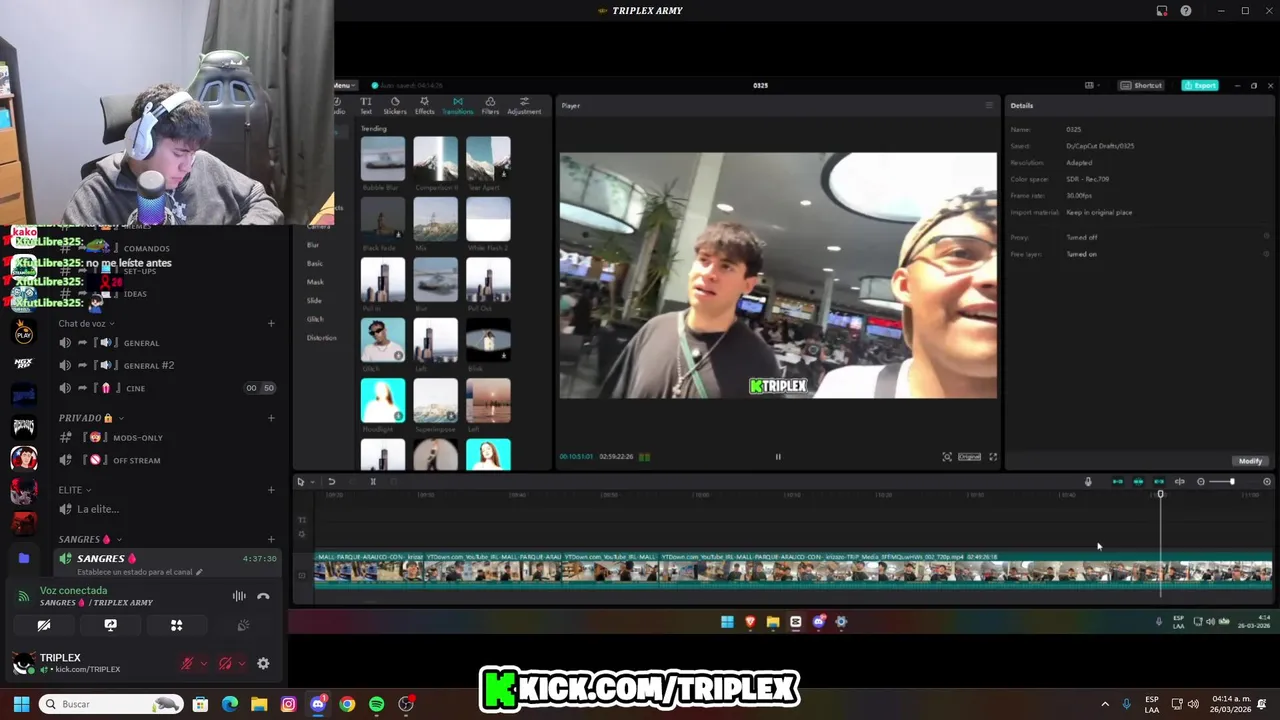Open the Player panel menu icon
1280x720 pixels.
989,105
